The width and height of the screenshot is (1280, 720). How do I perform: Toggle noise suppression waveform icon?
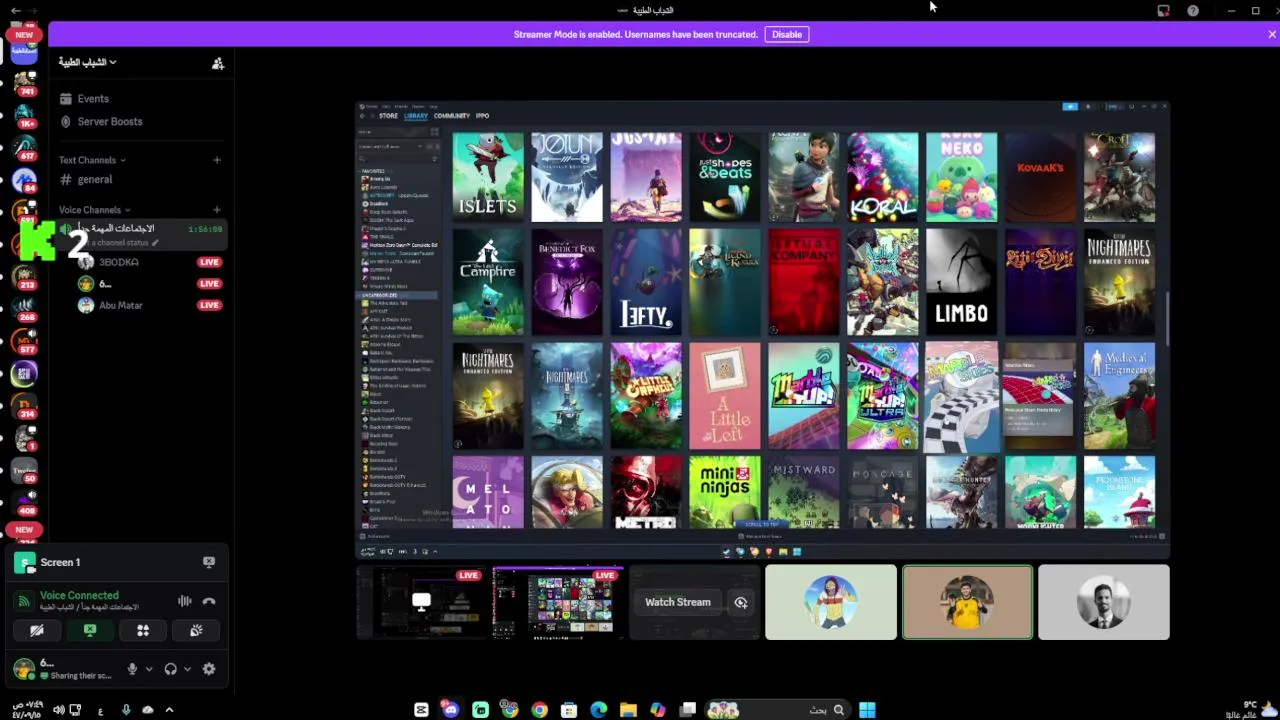coord(184,601)
